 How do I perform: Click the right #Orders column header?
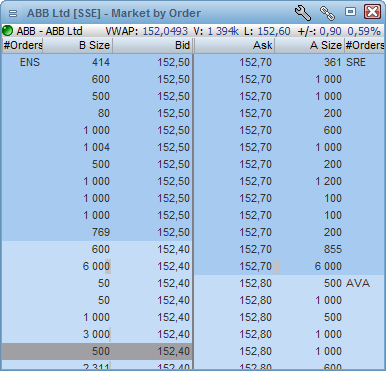pos(364,45)
